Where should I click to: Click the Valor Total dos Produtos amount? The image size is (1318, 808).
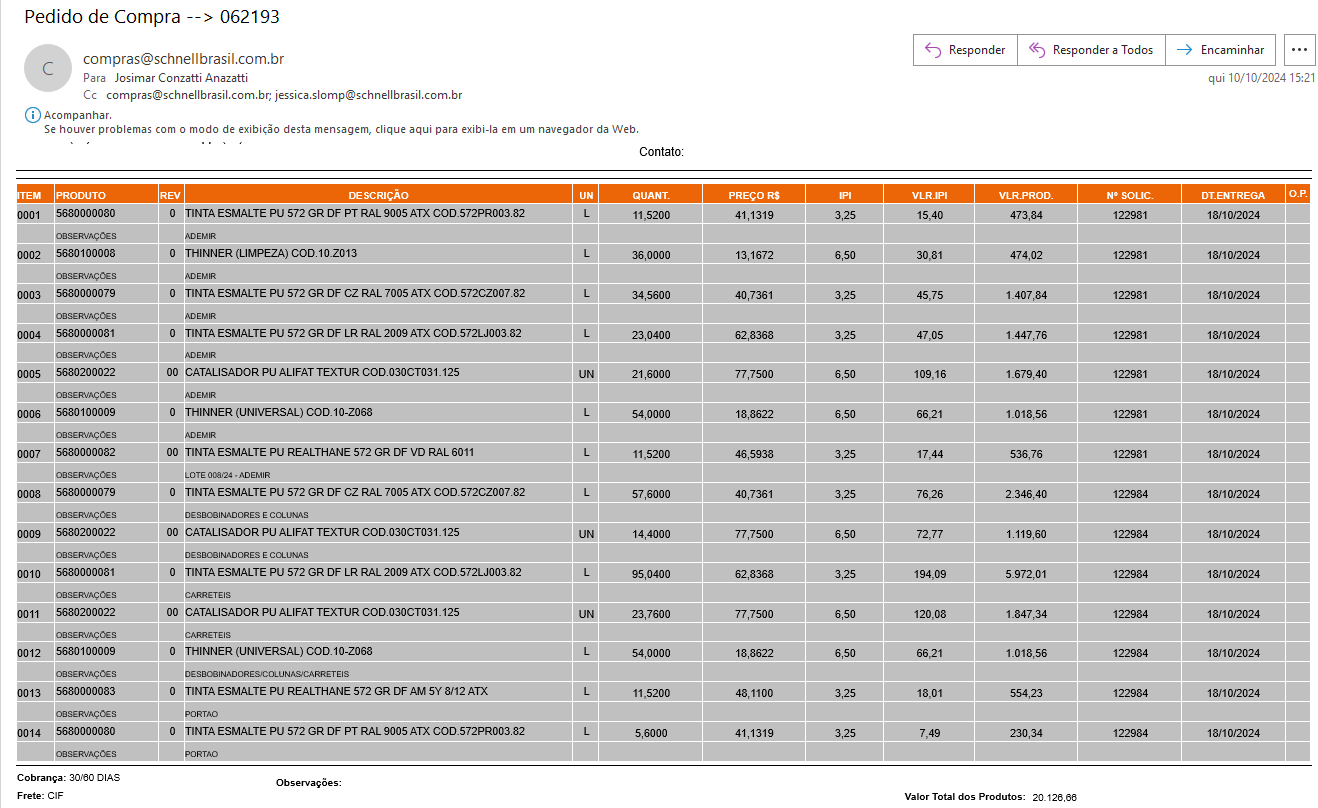click(x=1054, y=797)
